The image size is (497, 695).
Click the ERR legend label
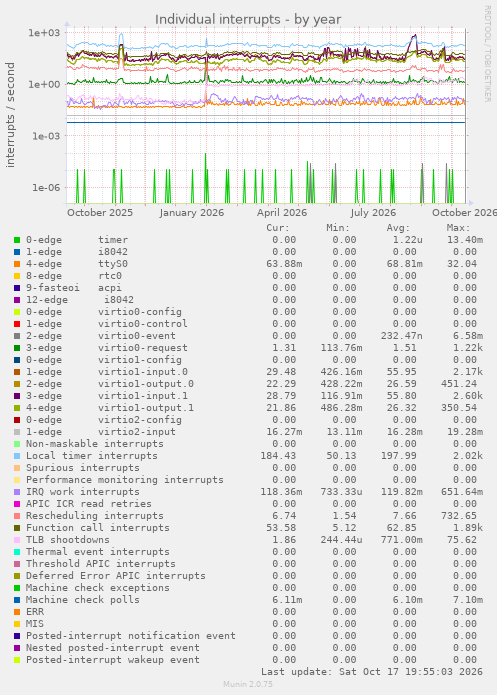(35, 612)
